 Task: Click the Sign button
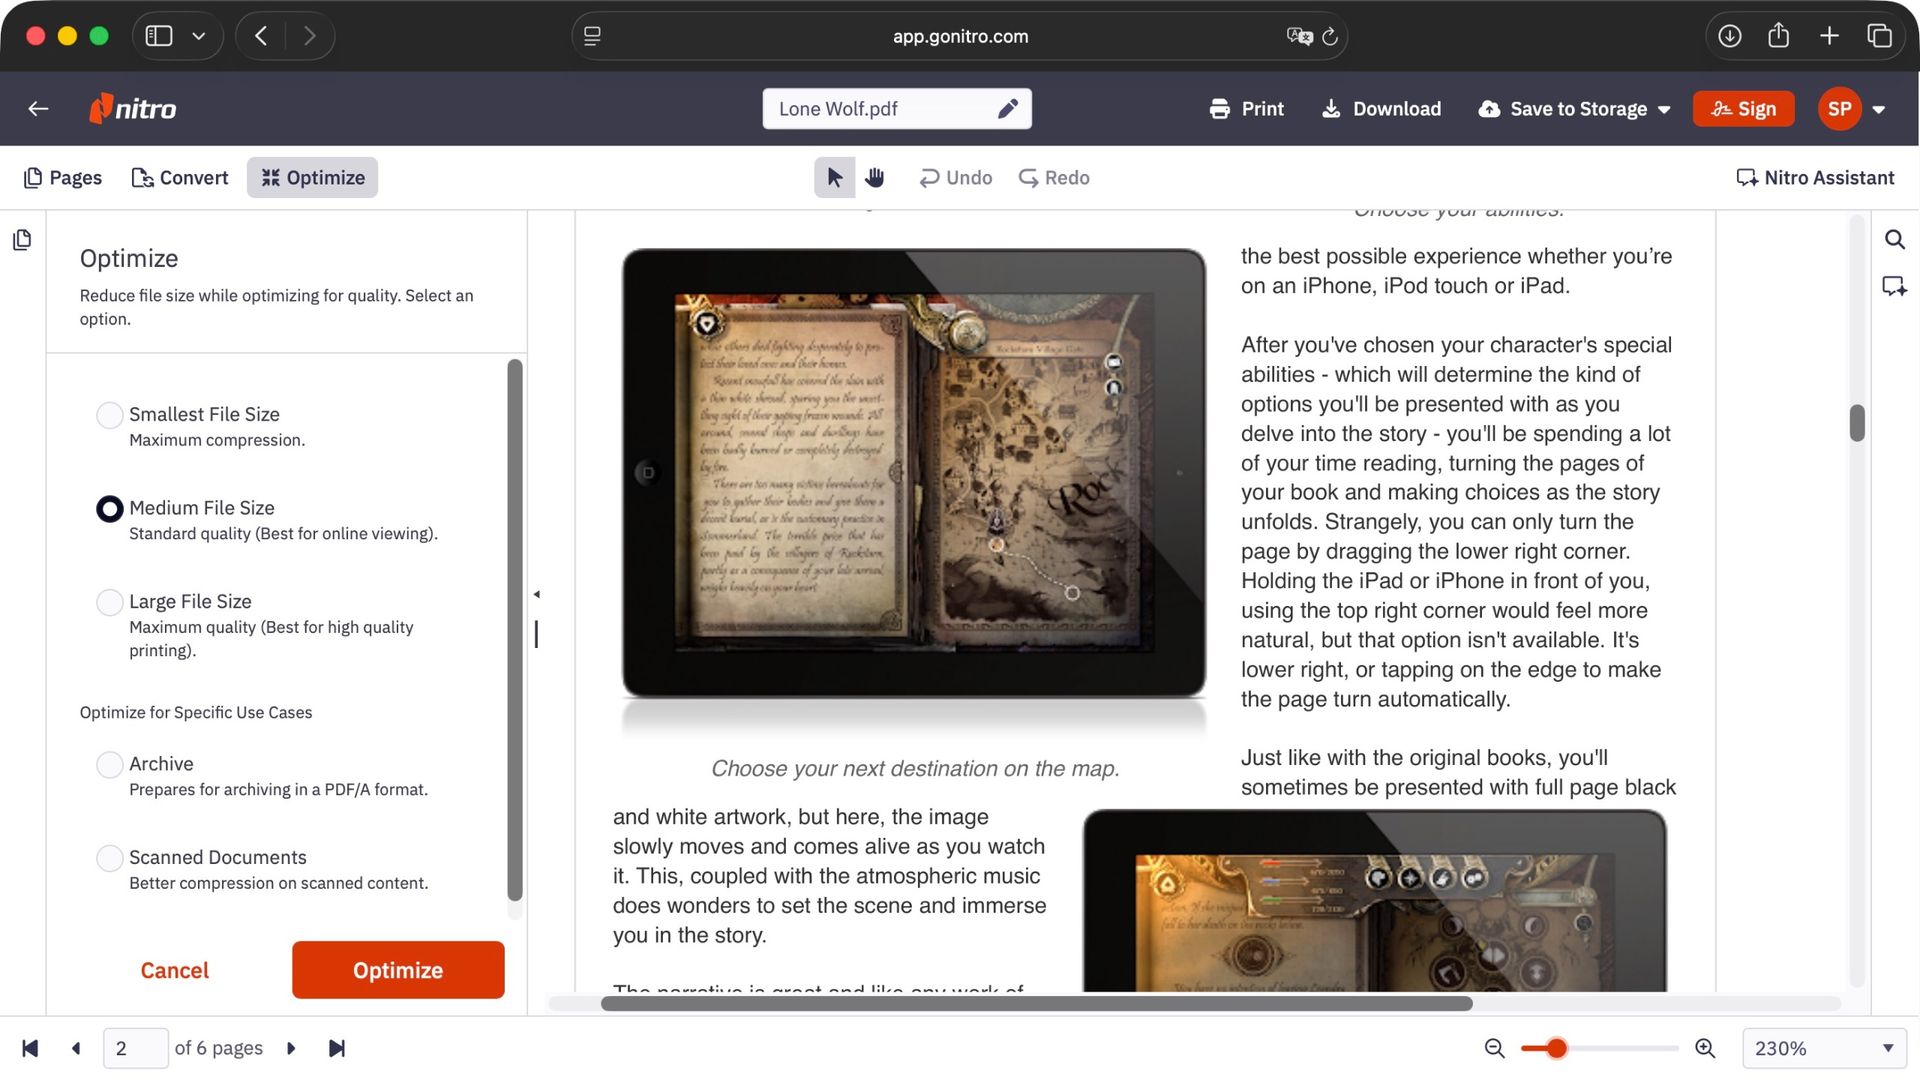coord(1743,109)
